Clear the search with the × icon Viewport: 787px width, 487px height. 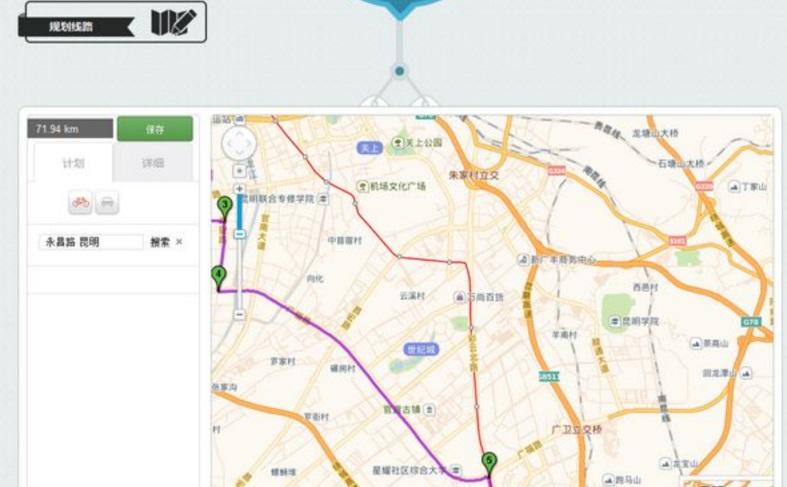(x=179, y=241)
